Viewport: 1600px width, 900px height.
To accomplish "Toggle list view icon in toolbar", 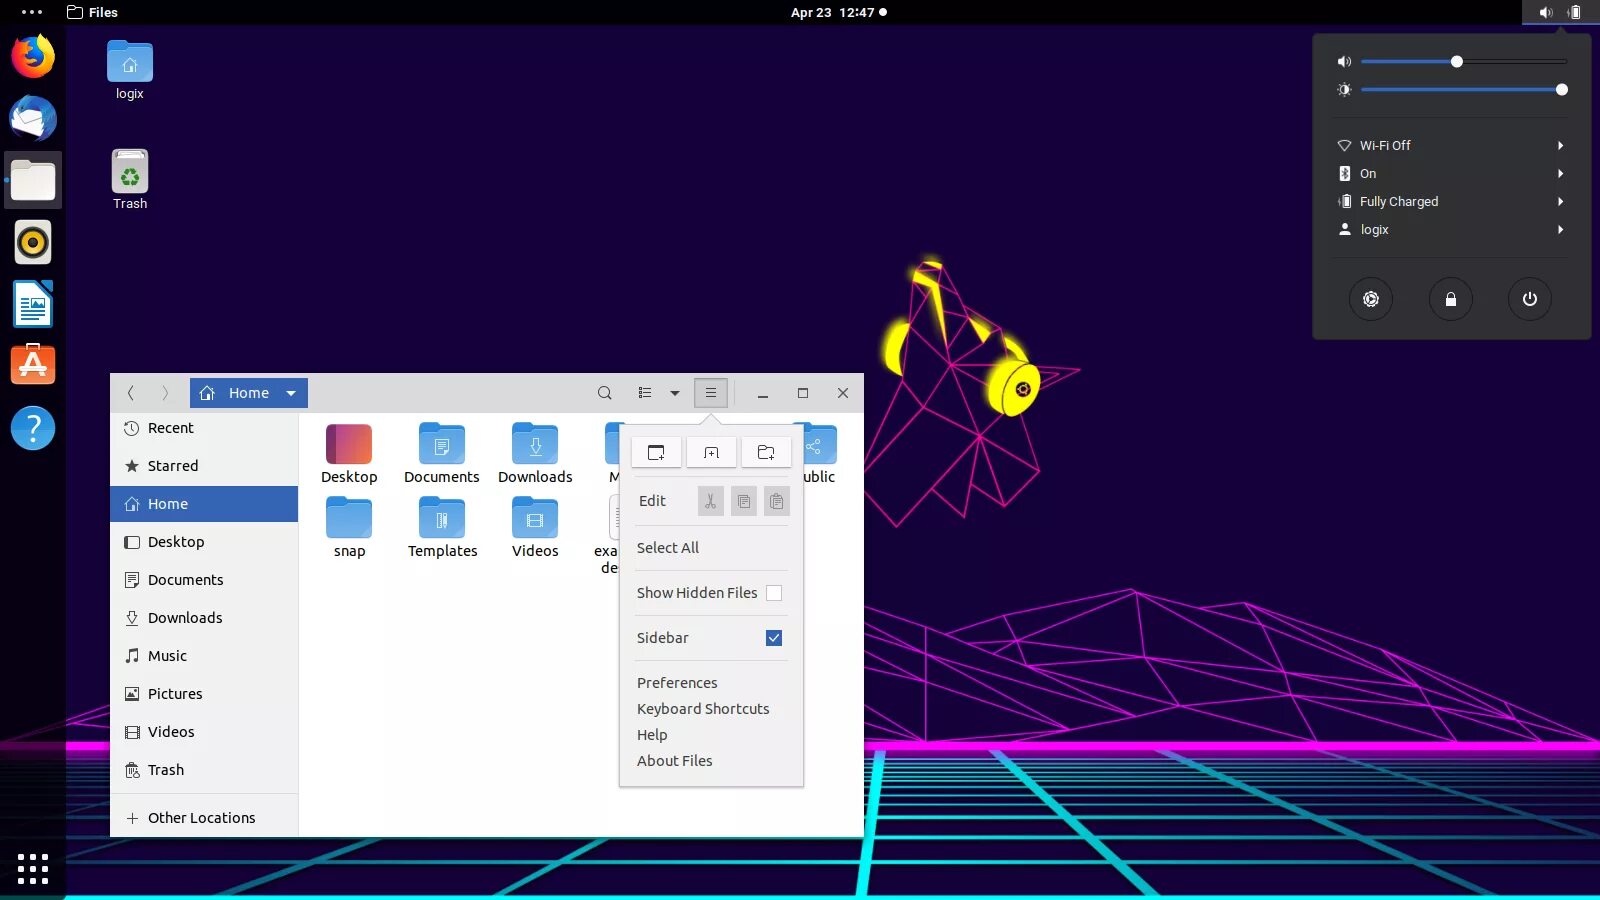I will coord(645,393).
